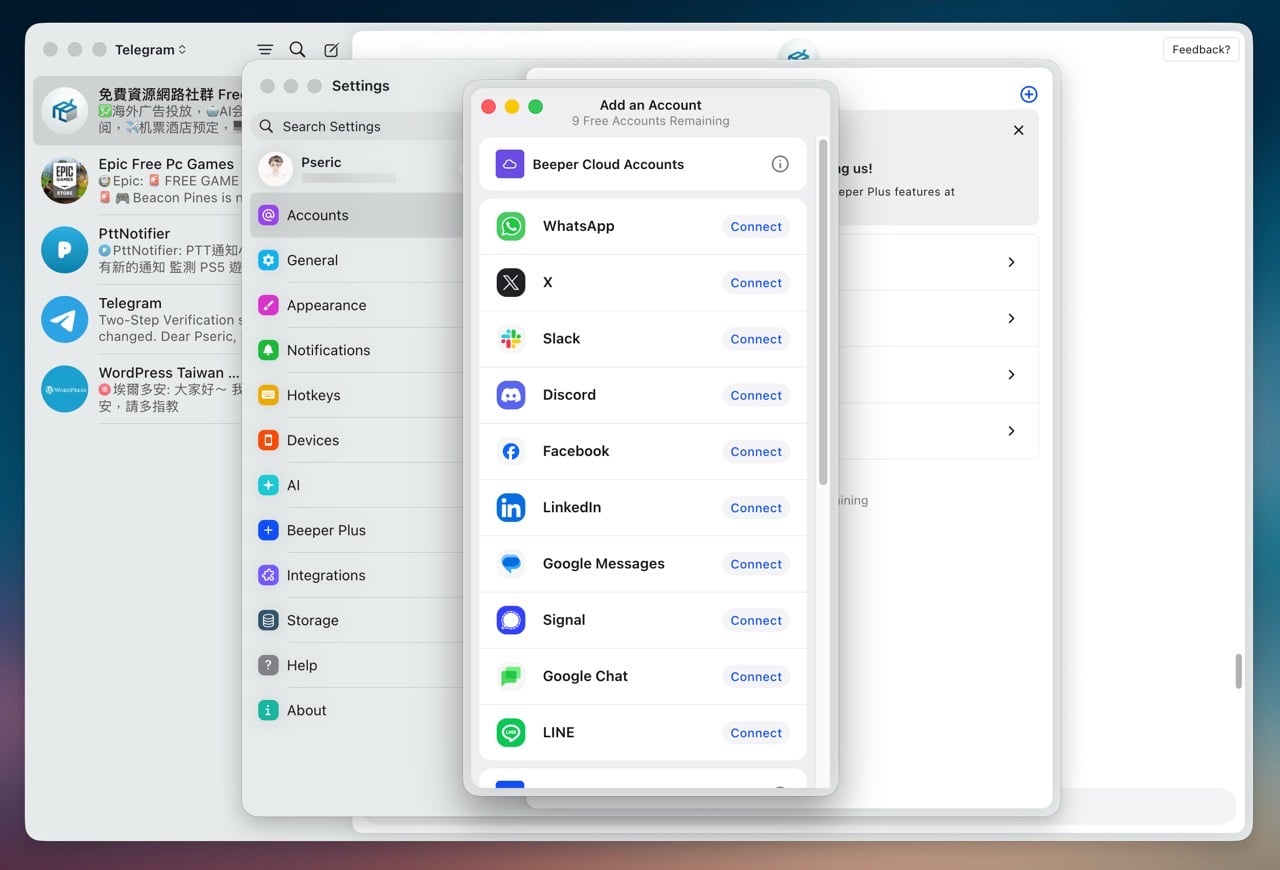Connect a LinkedIn account

(x=756, y=508)
